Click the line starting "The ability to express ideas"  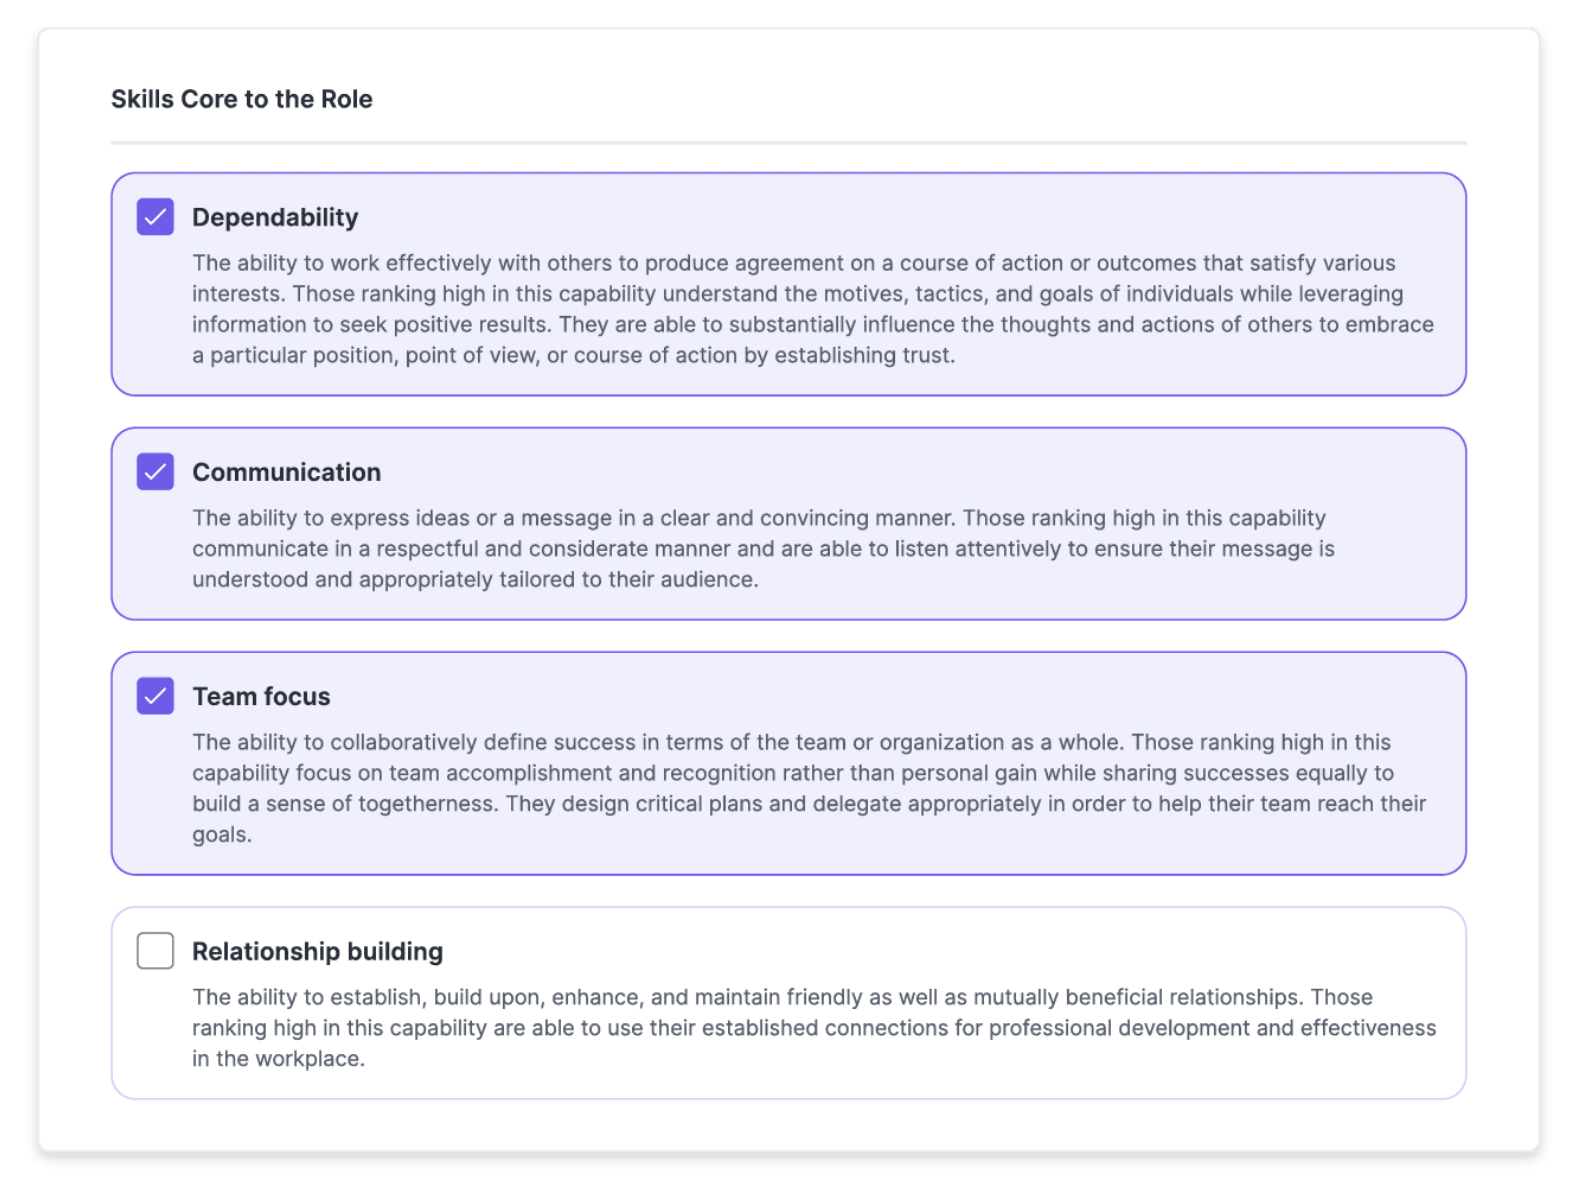click(x=758, y=518)
